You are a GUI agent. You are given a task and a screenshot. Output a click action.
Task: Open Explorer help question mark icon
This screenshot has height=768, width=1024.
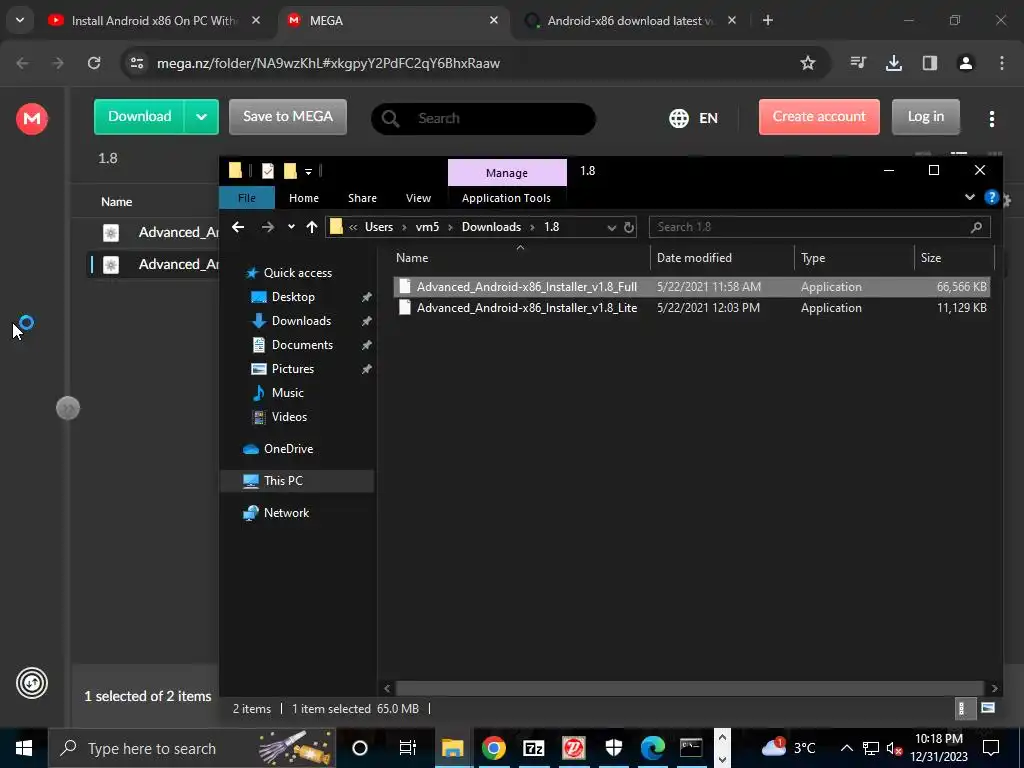click(991, 197)
